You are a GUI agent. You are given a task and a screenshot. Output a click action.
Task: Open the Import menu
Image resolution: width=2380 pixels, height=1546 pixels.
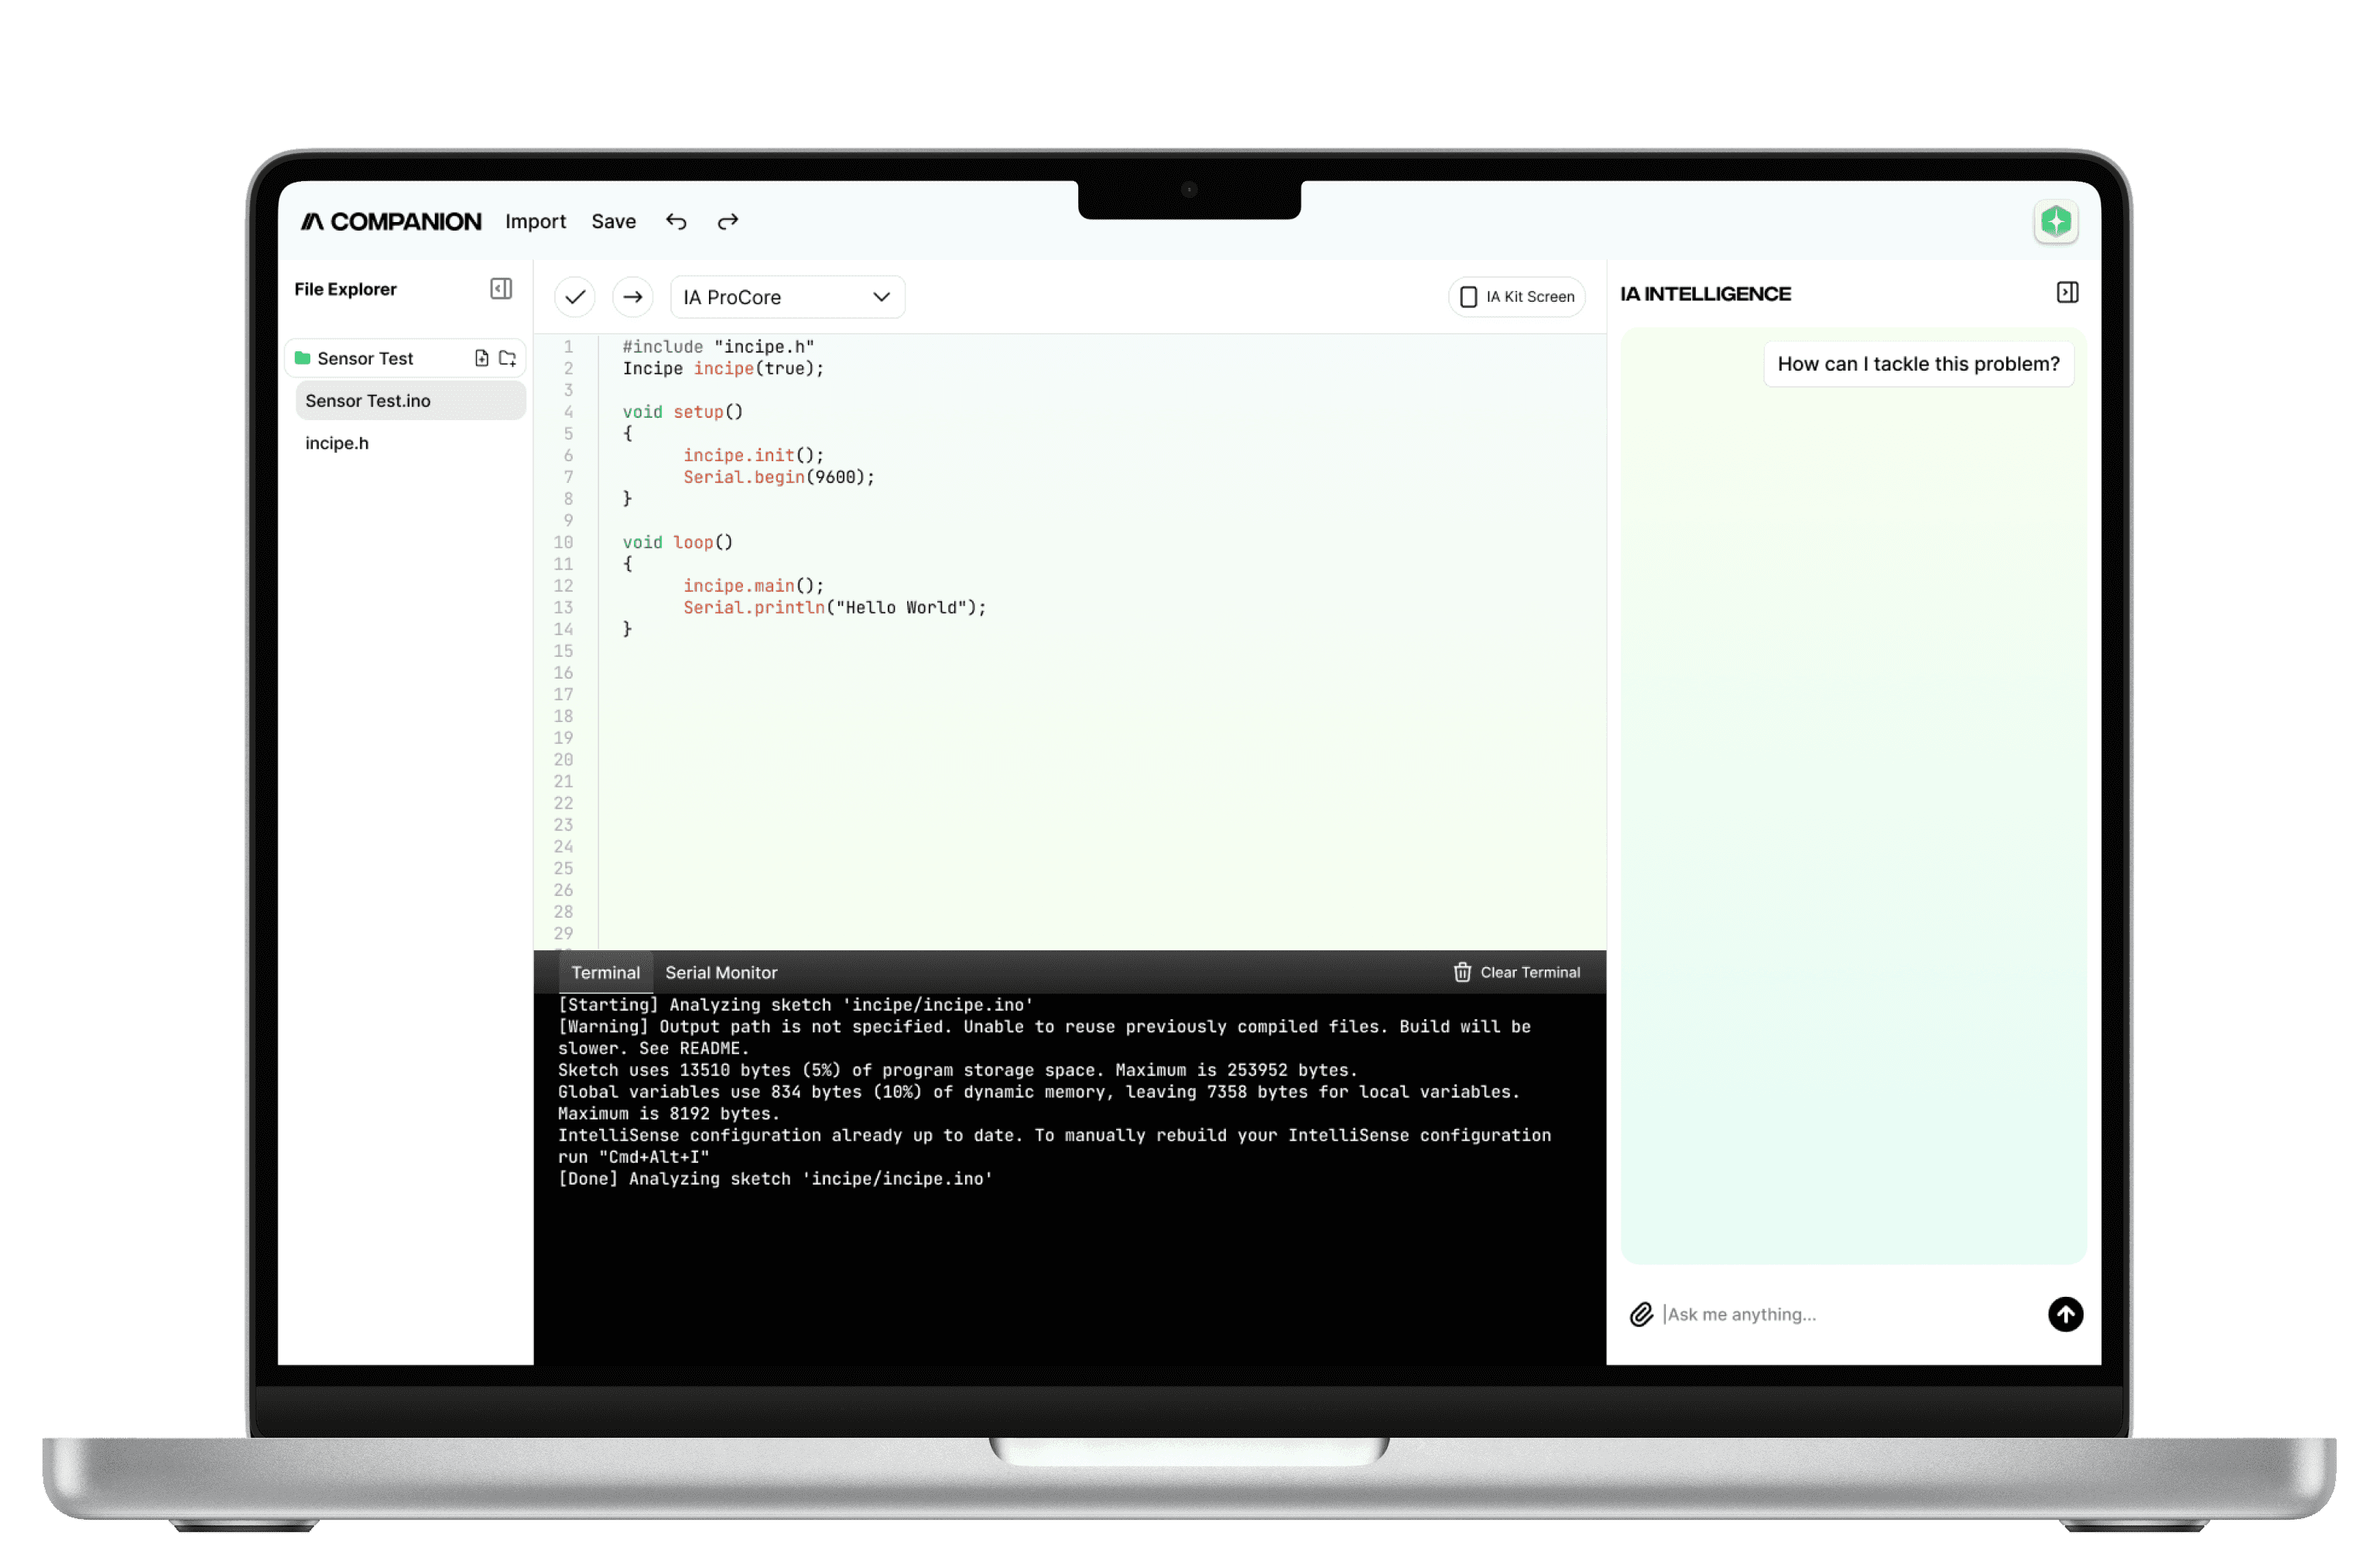(x=535, y=221)
